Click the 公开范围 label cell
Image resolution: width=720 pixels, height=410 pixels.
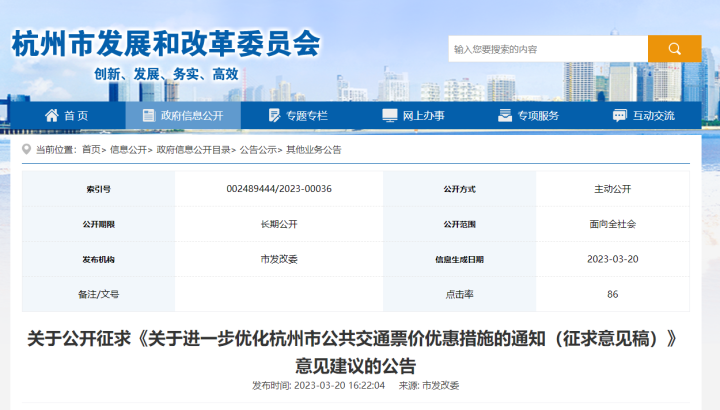[459, 224]
